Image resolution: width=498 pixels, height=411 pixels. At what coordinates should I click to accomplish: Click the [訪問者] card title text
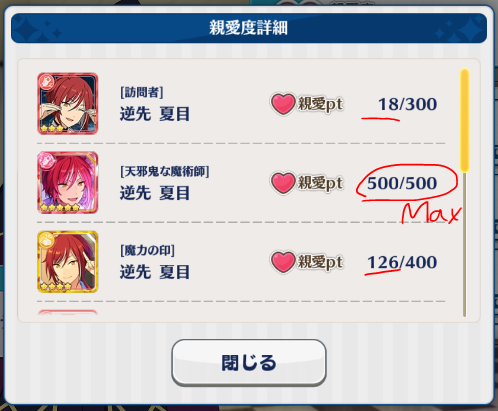point(142,92)
